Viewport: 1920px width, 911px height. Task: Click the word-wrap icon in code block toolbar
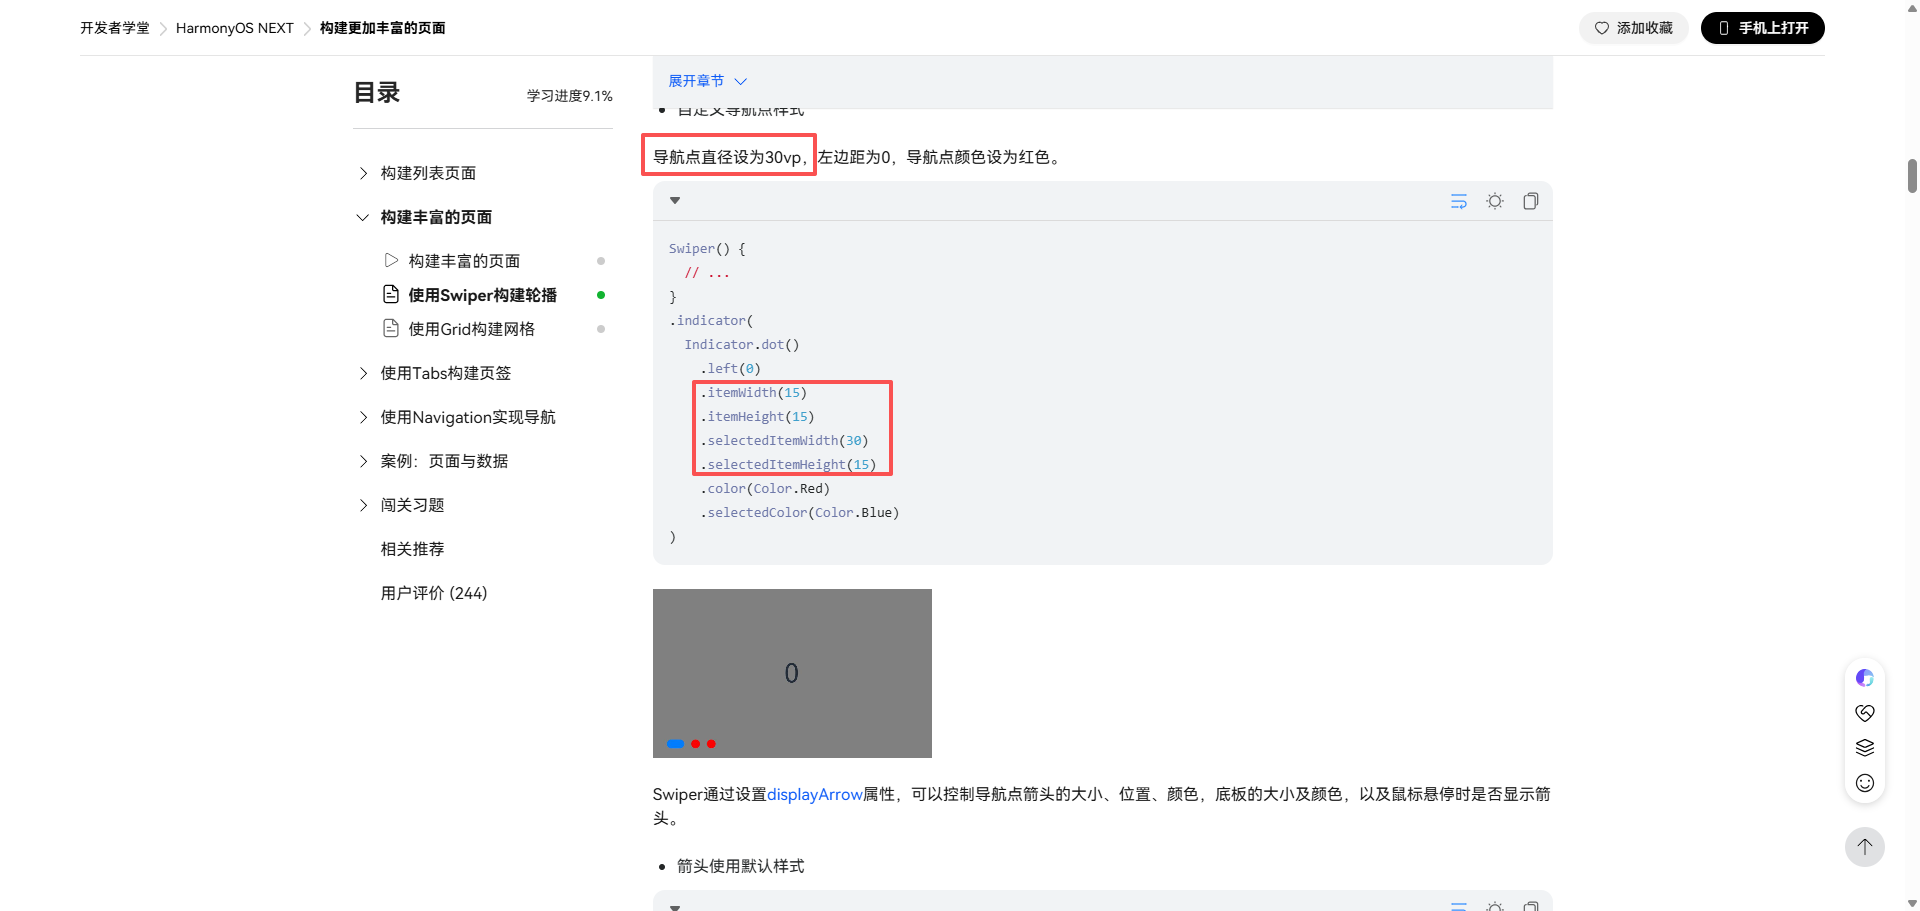1458,201
